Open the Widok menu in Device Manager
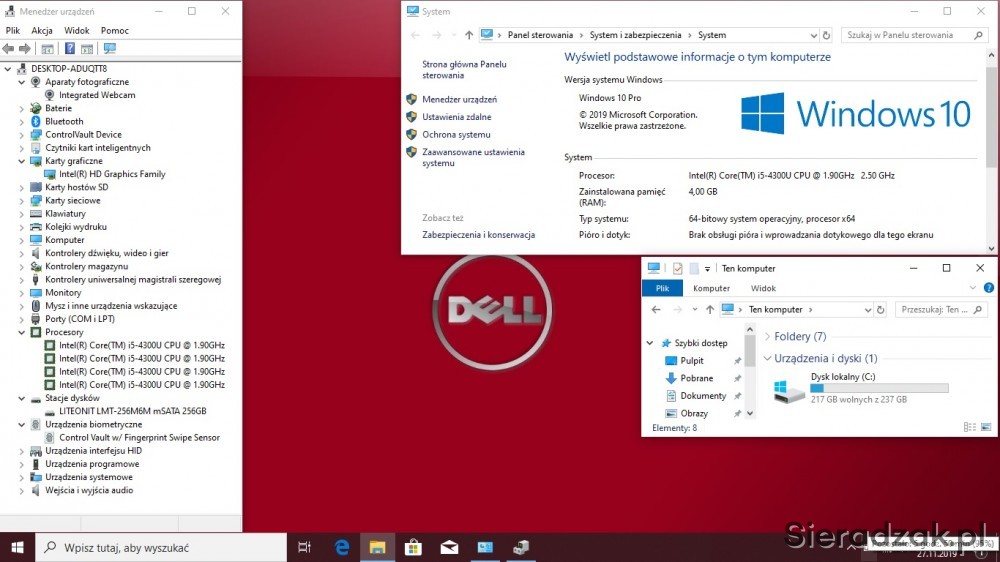1000x562 pixels. tap(77, 31)
